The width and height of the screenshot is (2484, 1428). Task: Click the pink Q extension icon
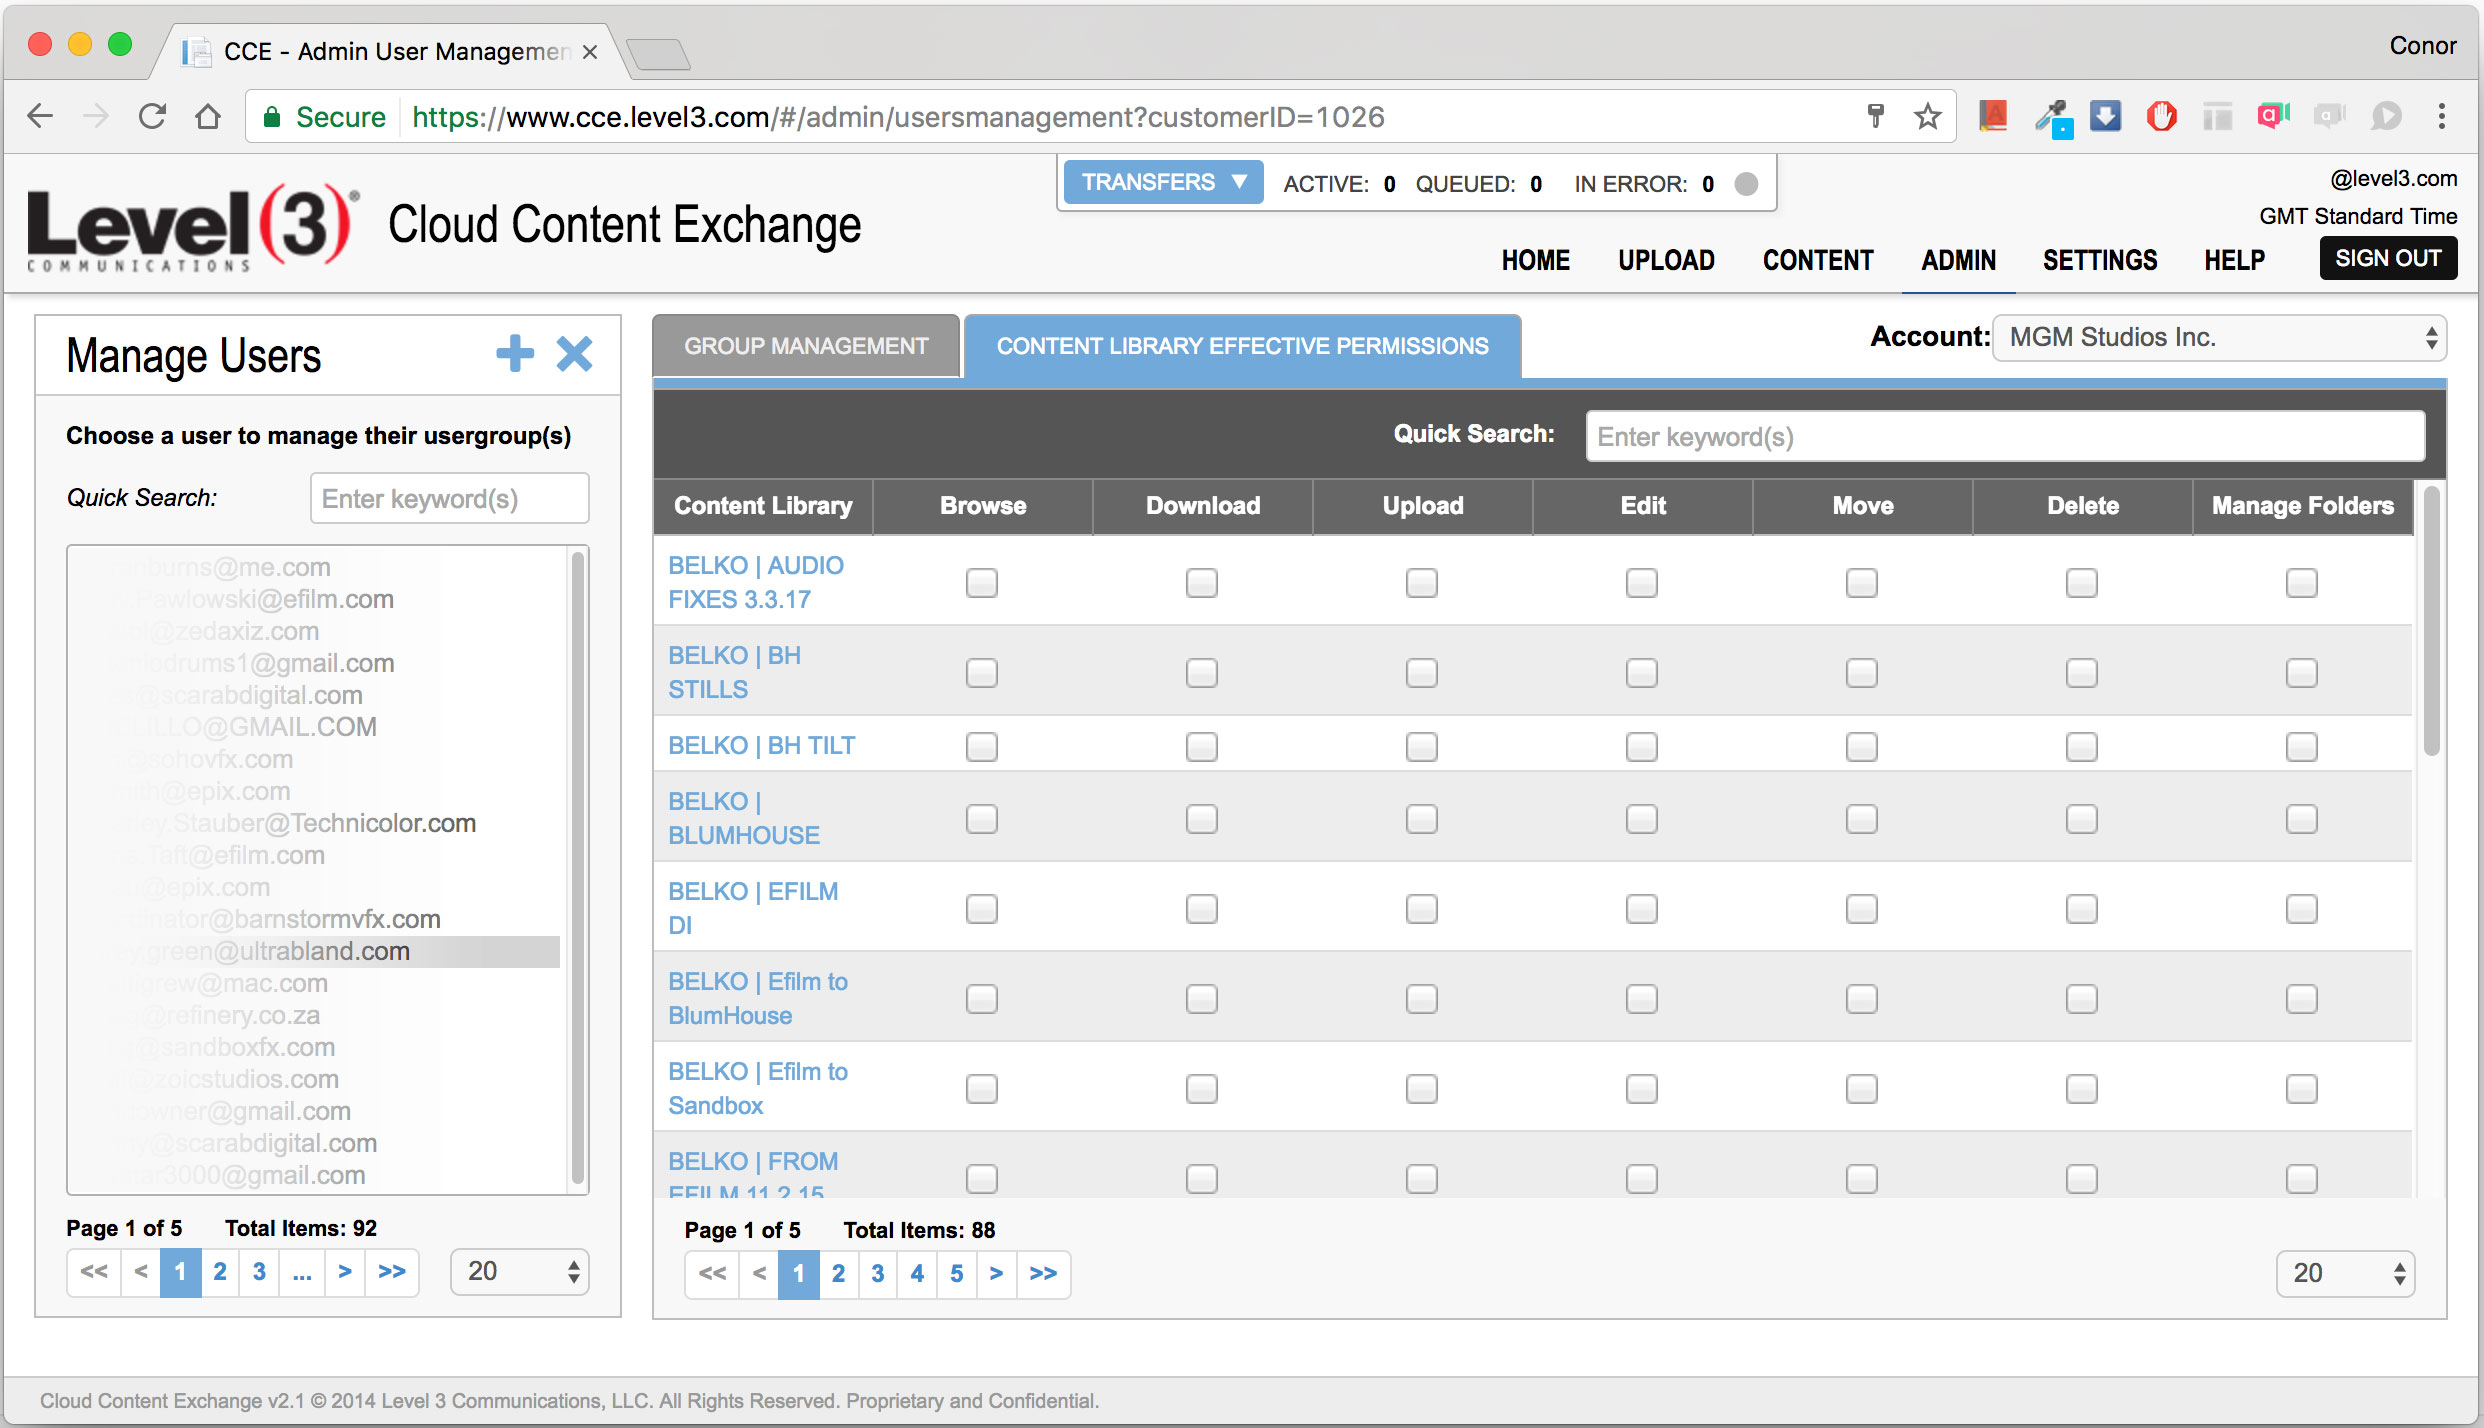[x=2273, y=117]
